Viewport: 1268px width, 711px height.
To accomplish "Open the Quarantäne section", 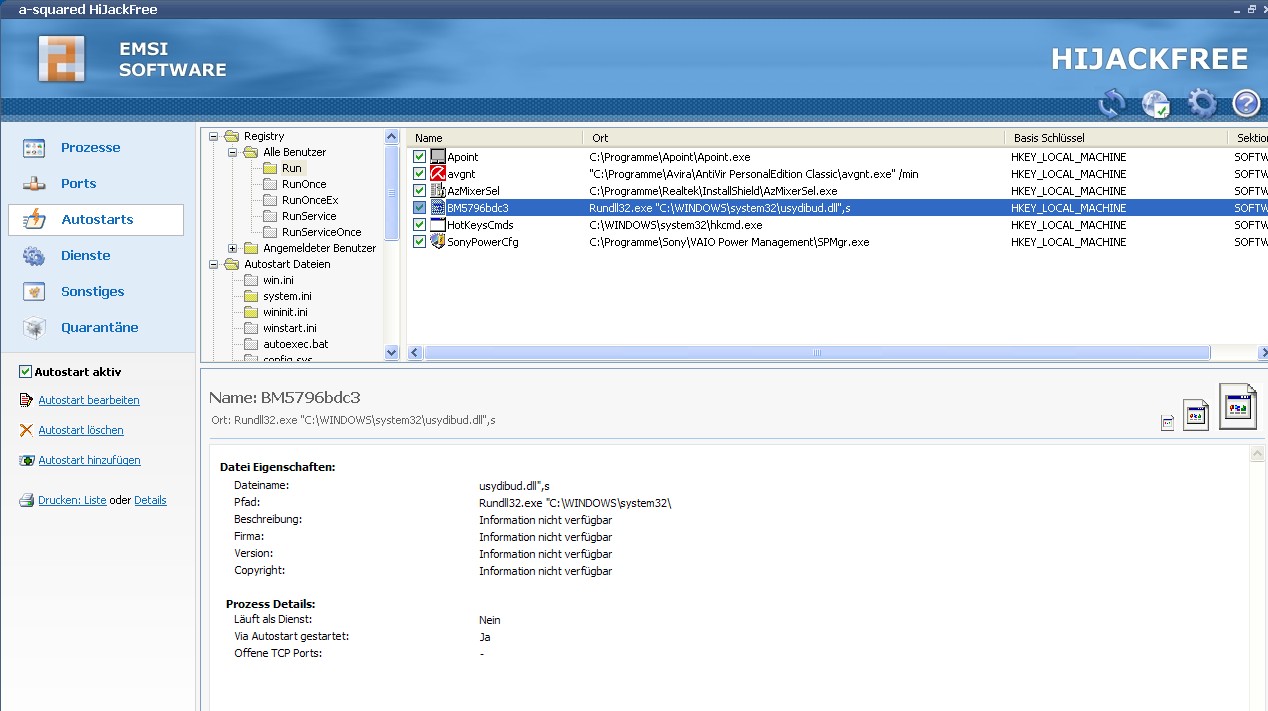I will coord(100,328).
